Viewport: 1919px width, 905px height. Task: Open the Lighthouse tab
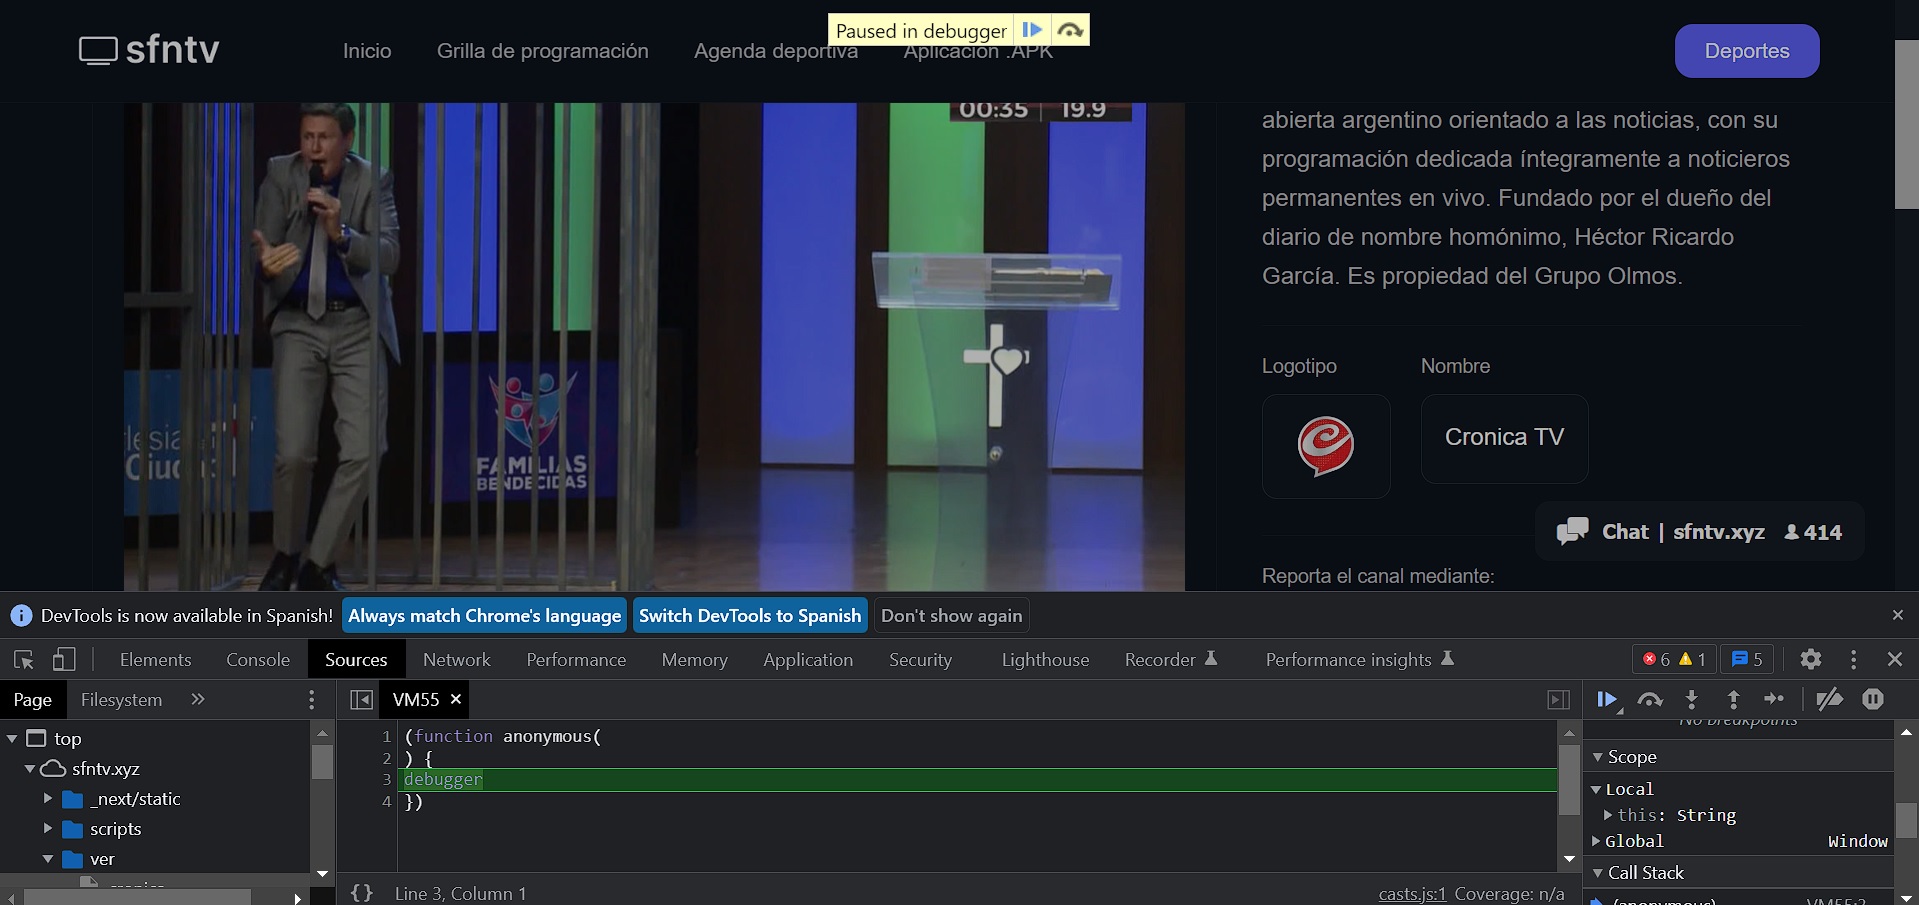1045,659
